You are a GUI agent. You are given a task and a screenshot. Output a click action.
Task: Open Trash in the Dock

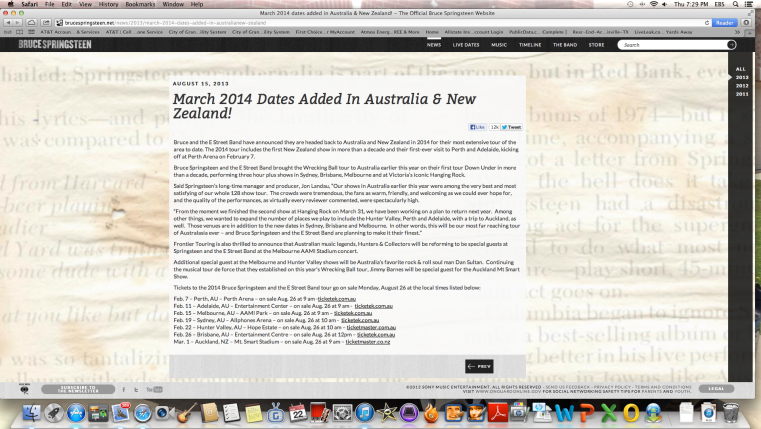[730, 413]
